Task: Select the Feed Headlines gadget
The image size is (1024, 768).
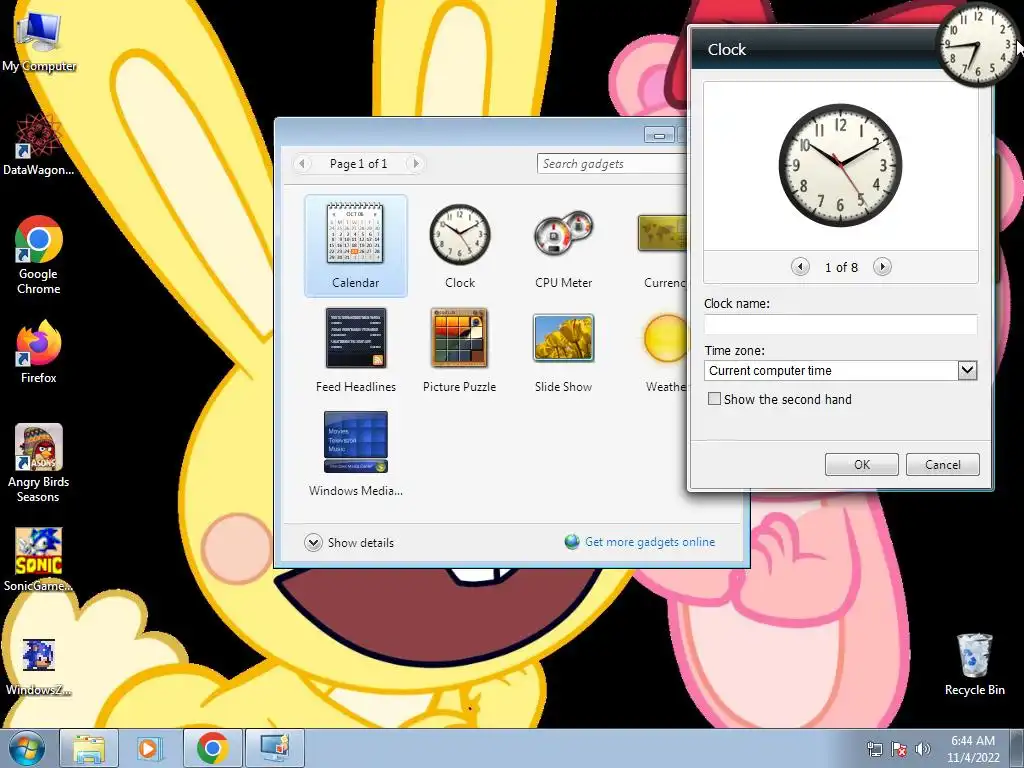Action: pos(355,350)
